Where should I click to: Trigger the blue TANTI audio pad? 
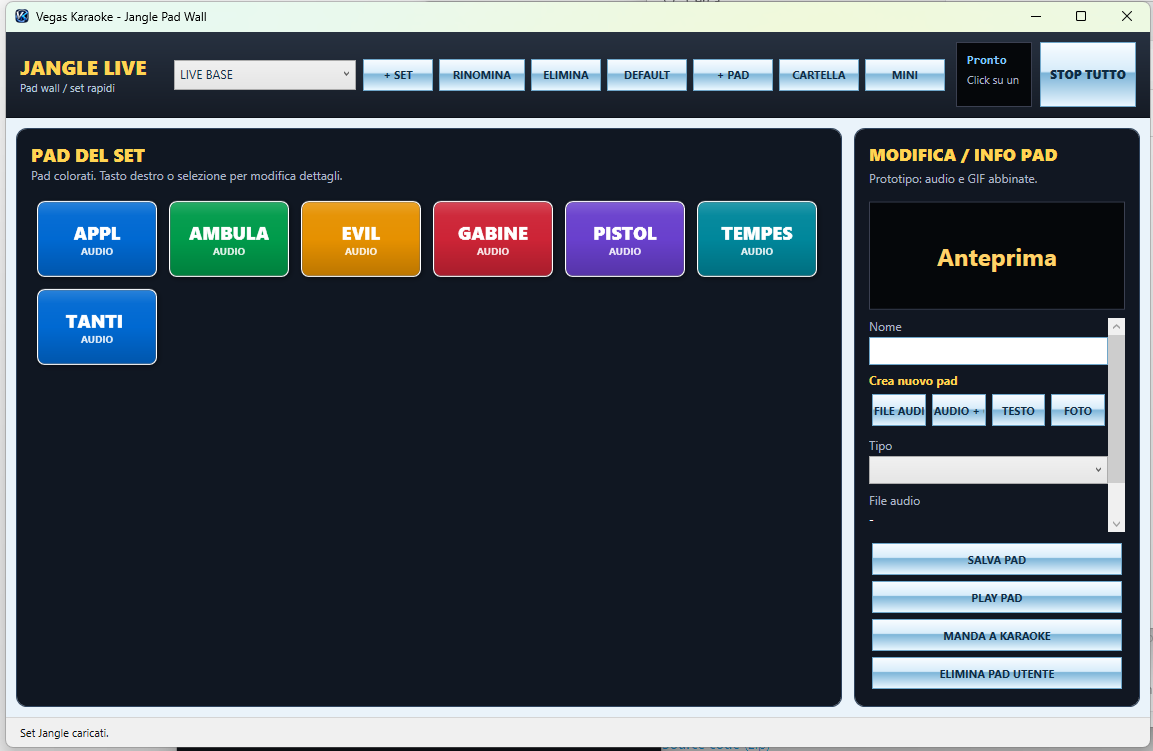97,327
